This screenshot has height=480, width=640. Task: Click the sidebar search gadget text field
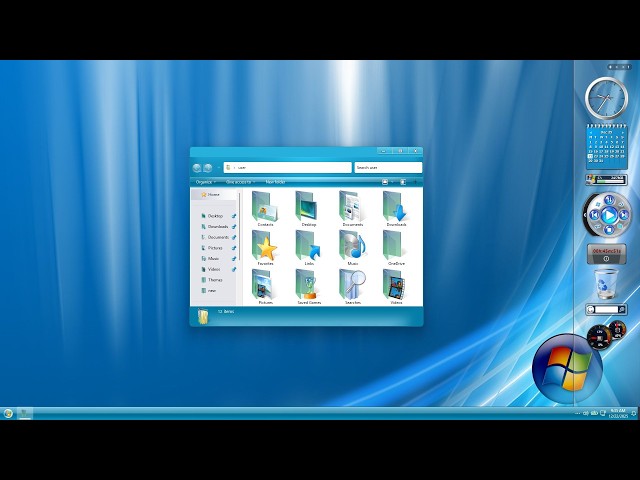pos(606,310)
